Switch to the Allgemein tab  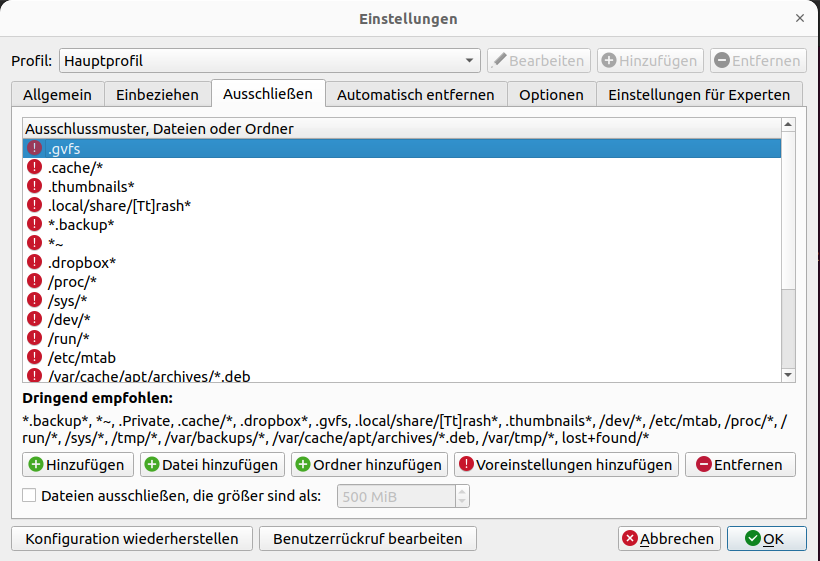tap(57, 95)
